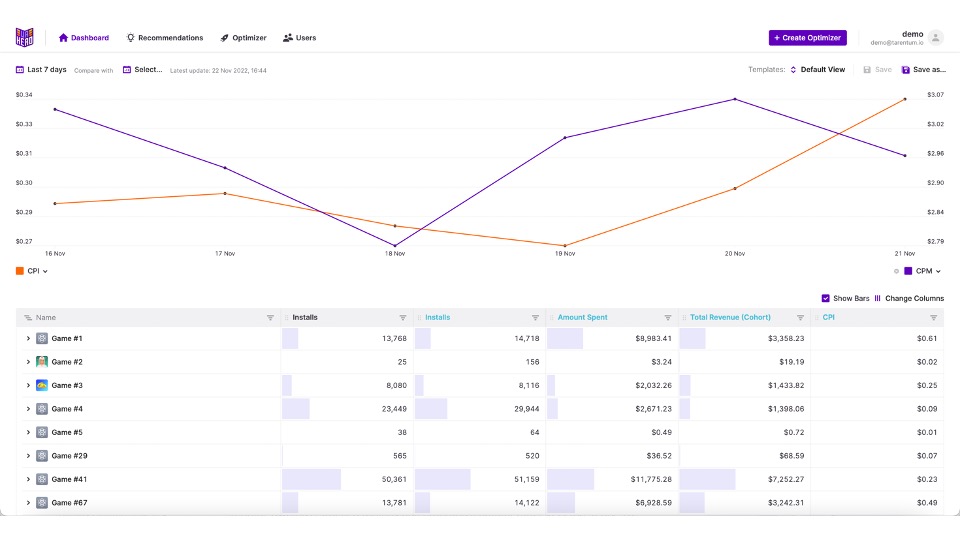Expand the Game #1 row

pyautogui.click(x=28, y=339)
